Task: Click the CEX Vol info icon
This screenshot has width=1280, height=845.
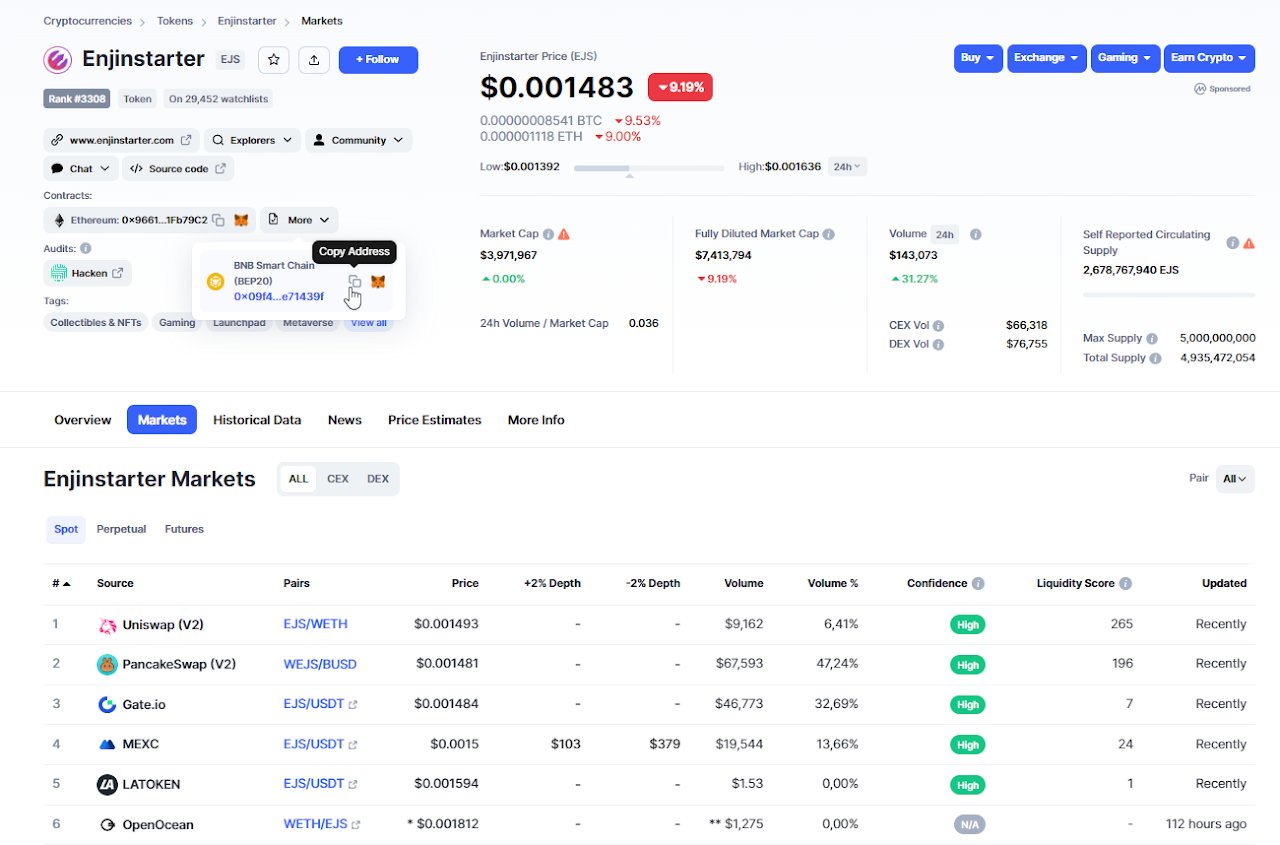Action: coord(938,326)
